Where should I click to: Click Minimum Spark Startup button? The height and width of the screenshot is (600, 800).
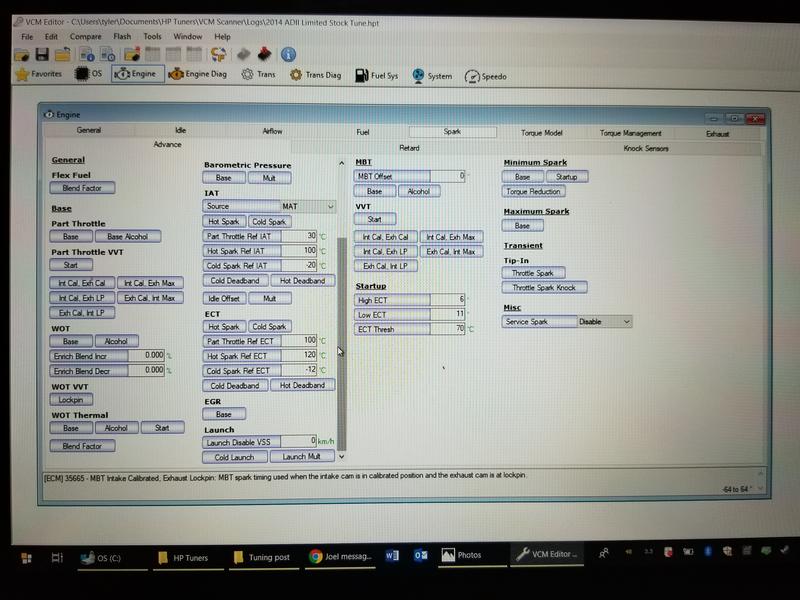coord(566,177)
